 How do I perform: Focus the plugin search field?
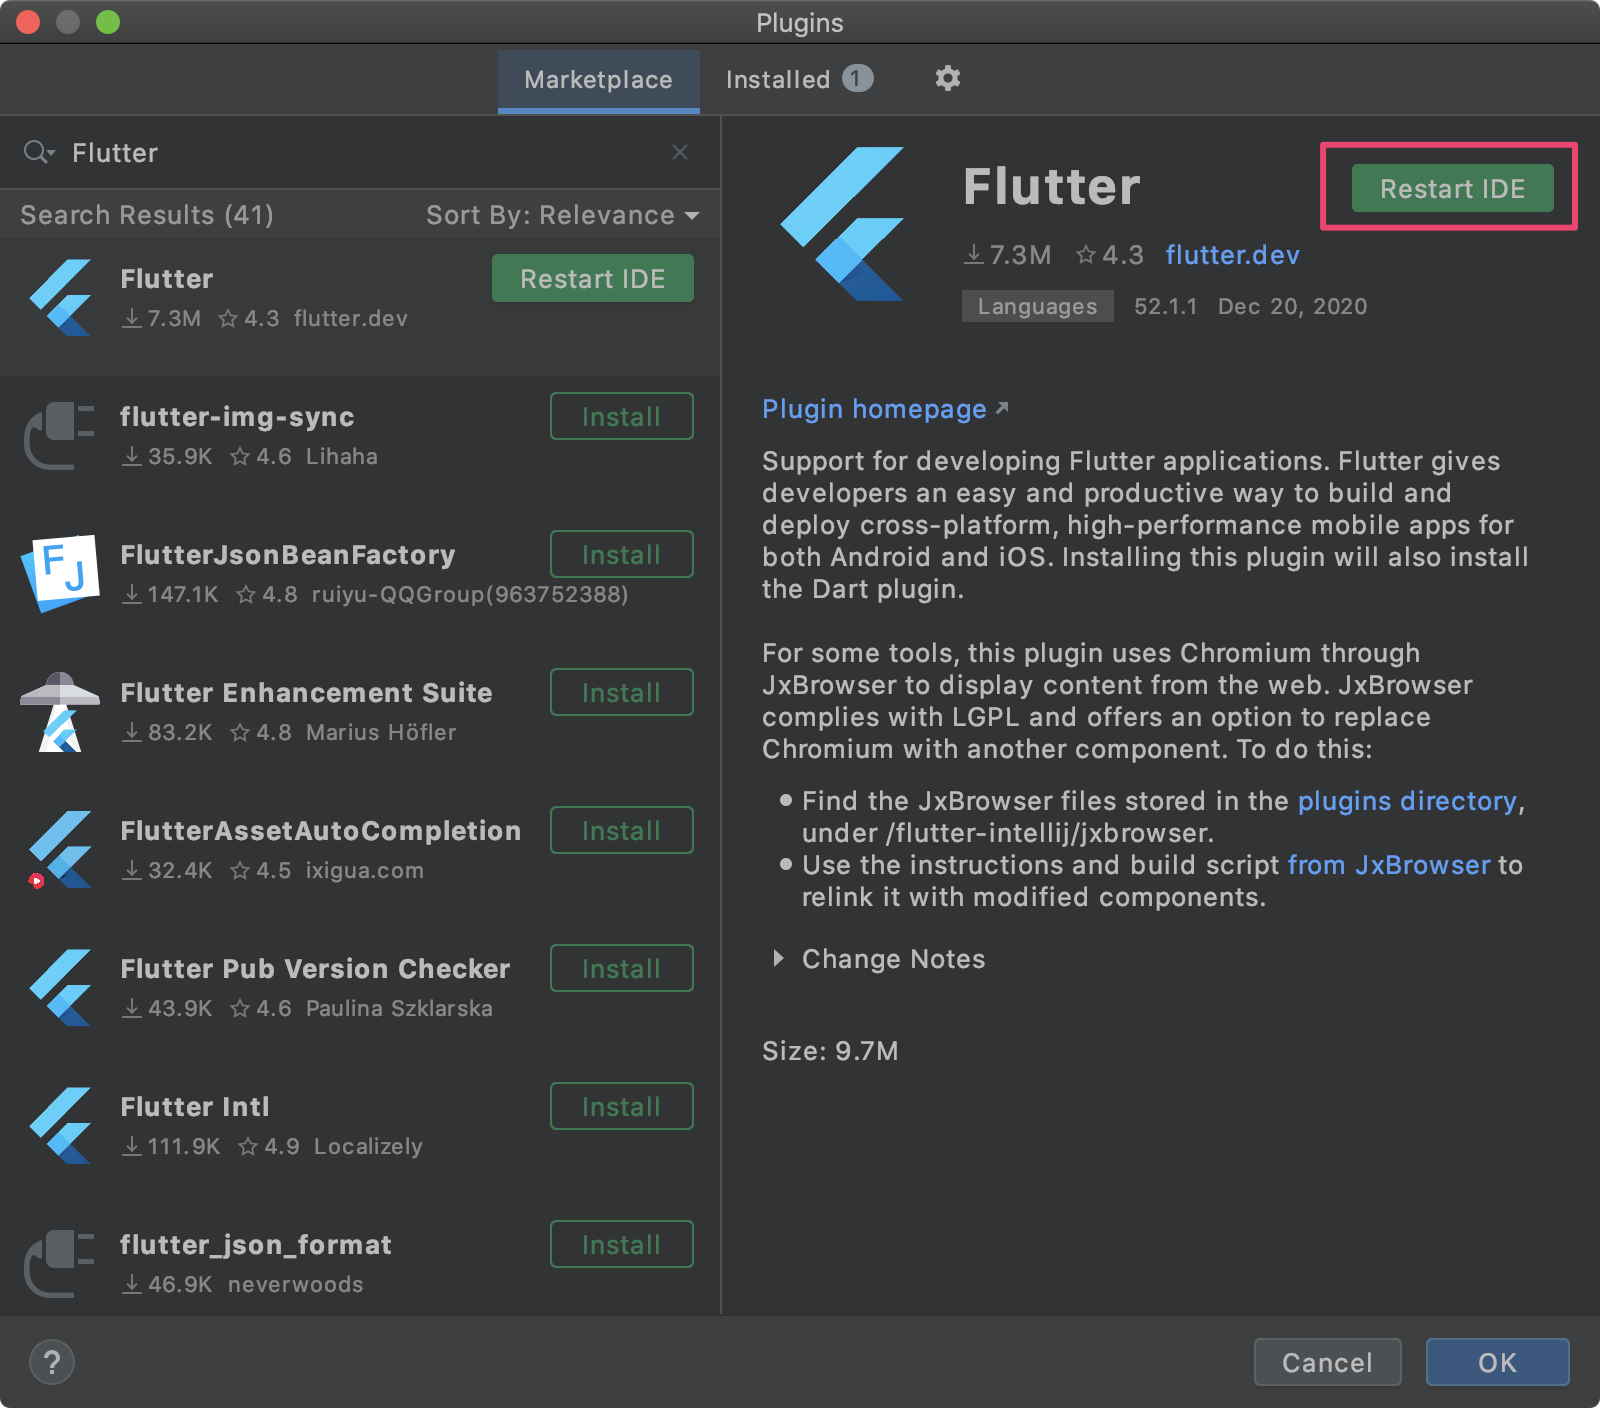(x=360, y=152)
